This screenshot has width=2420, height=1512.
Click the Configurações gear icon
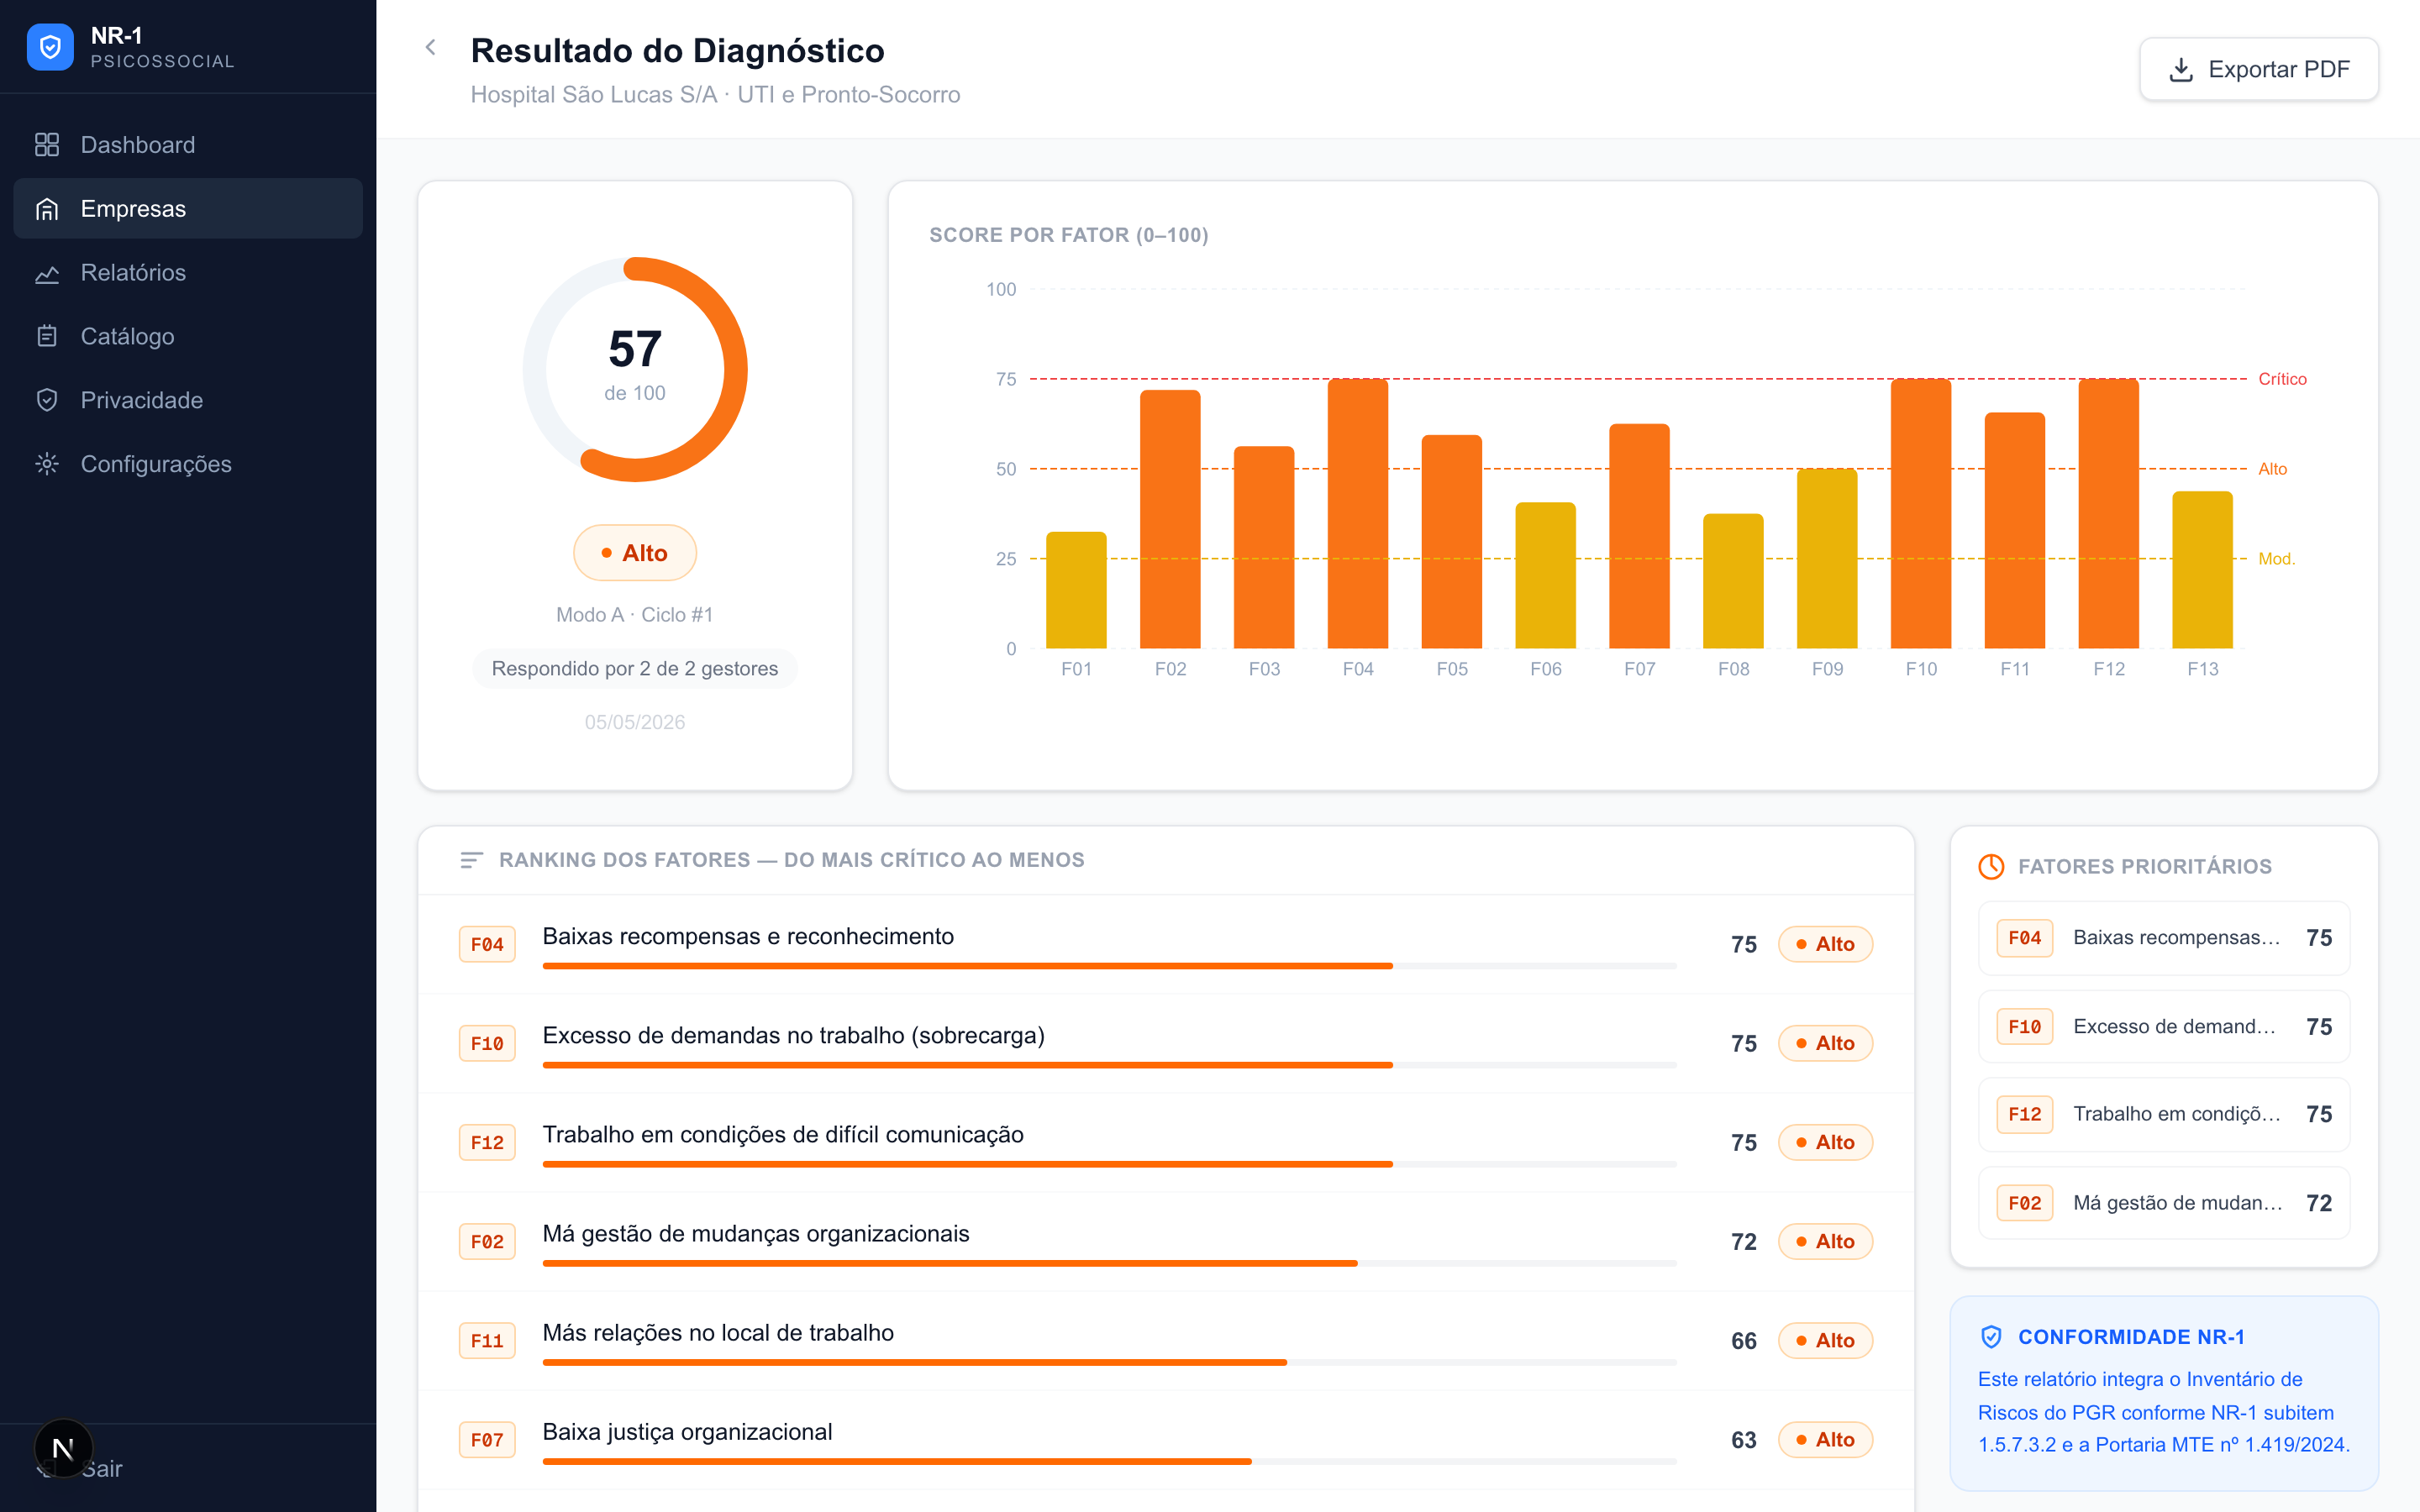47,464
